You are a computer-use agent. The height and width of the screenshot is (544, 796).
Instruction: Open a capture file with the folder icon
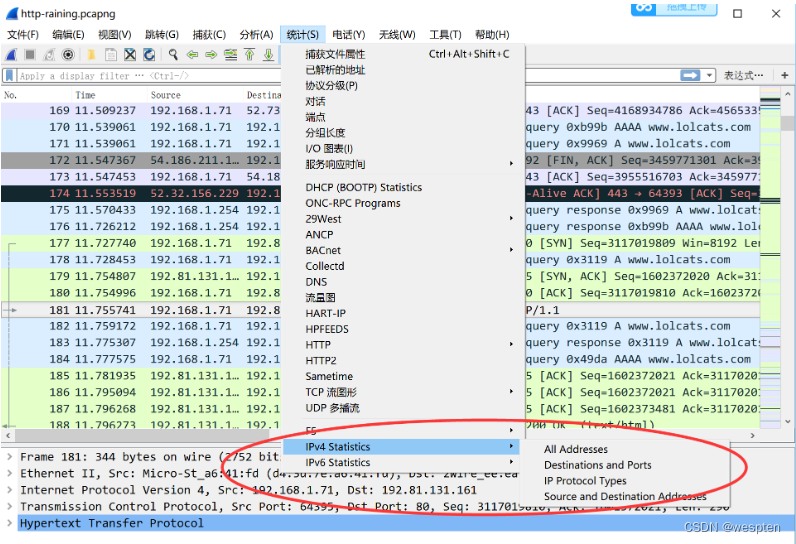tap(92, 55)
